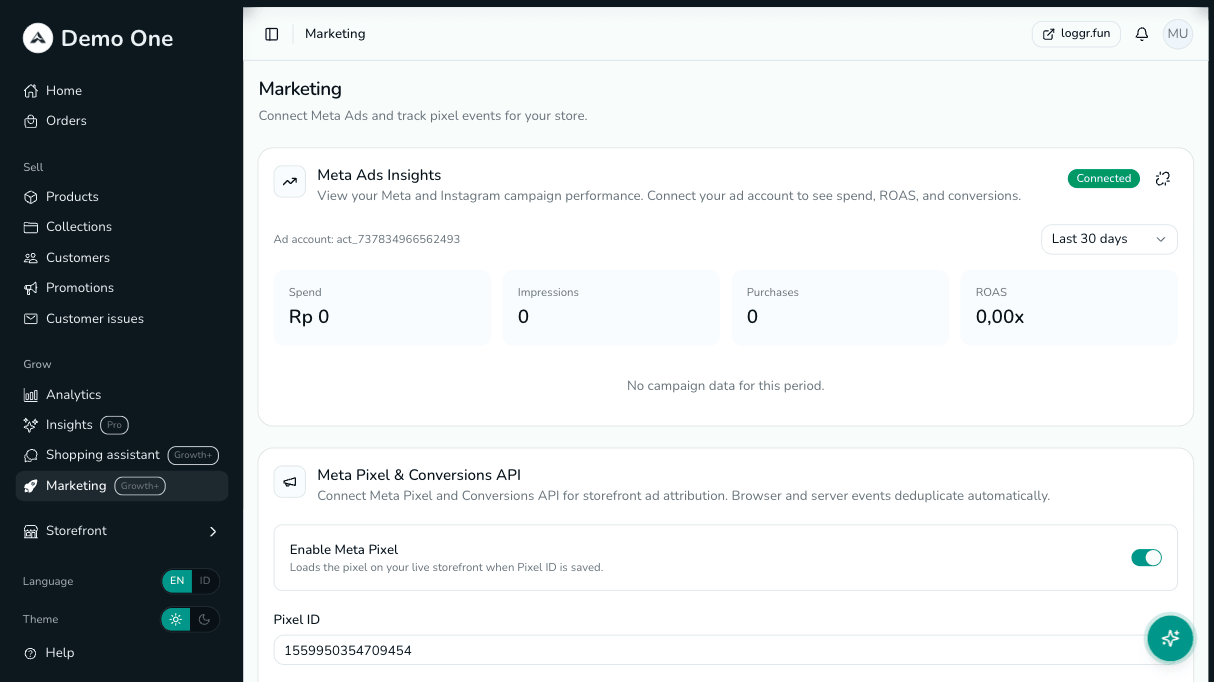Switch language to ID
The image size is (1214, 682).
(205, 581)
